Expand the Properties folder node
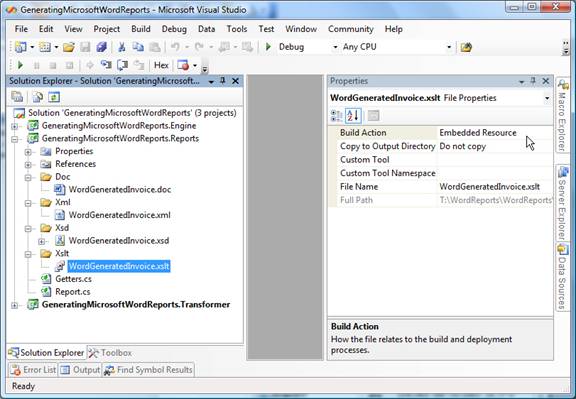The height and width of the screenshot is (399, 576). [28, 152]
